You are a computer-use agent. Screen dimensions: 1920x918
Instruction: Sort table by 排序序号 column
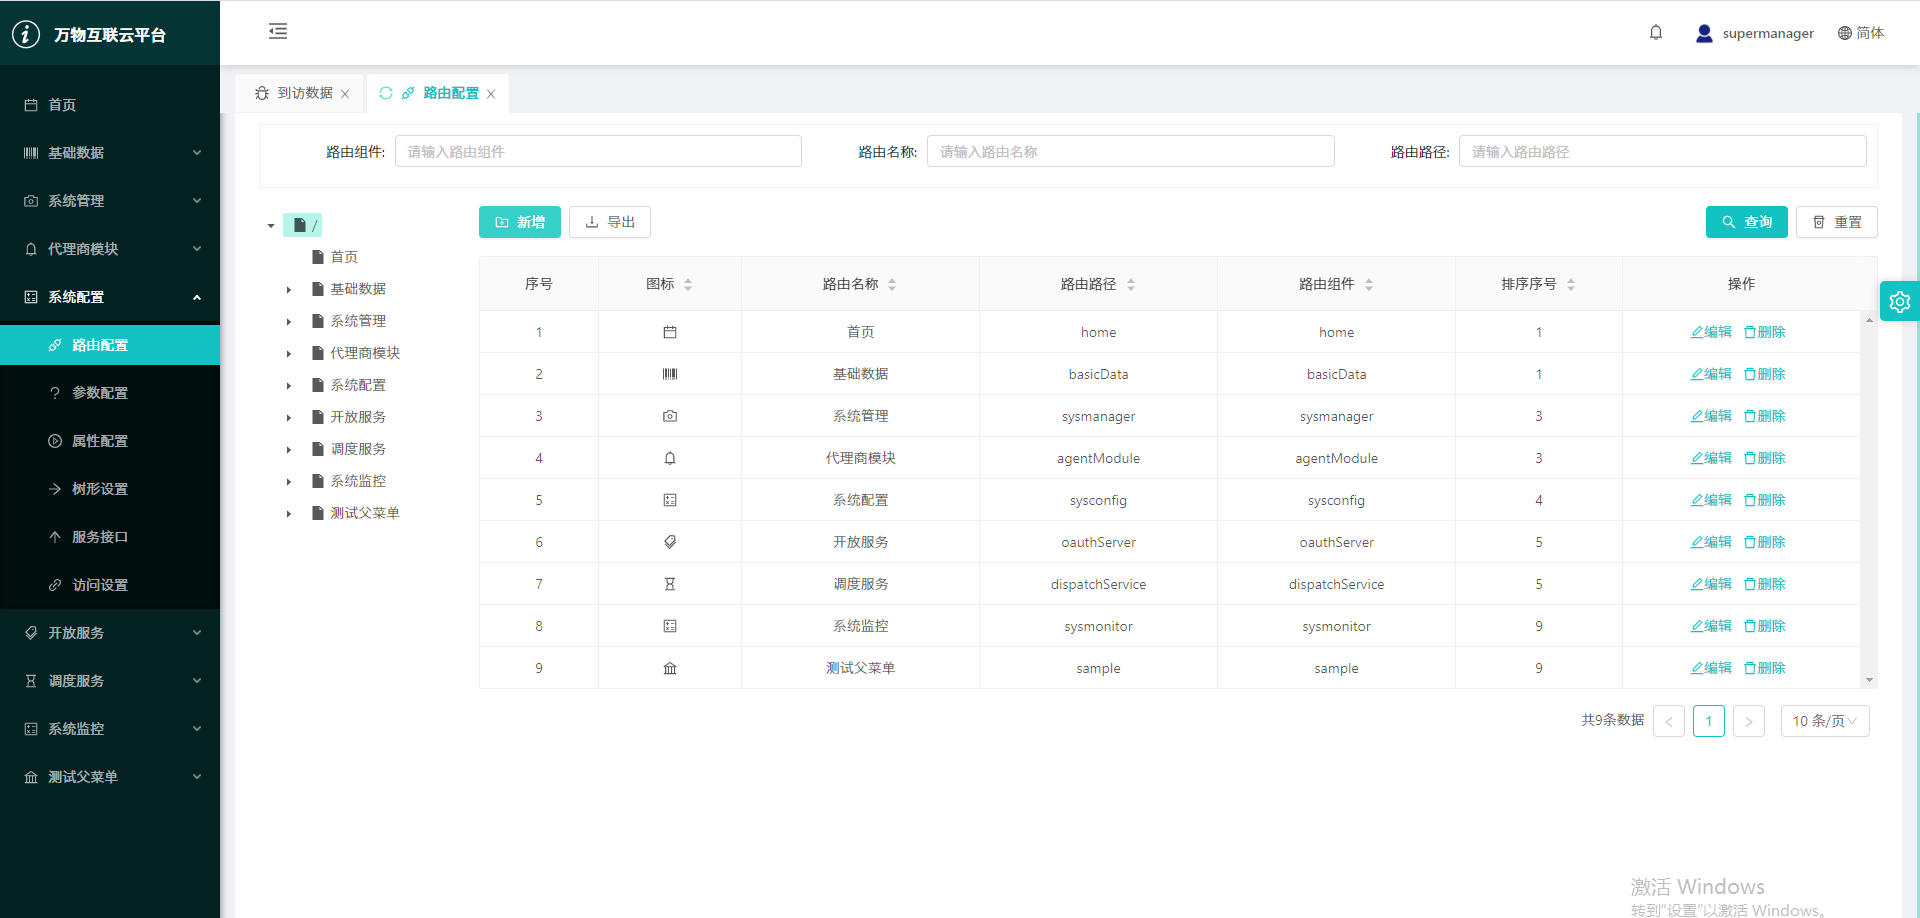pyautogui.click(x=1571, y=285)
